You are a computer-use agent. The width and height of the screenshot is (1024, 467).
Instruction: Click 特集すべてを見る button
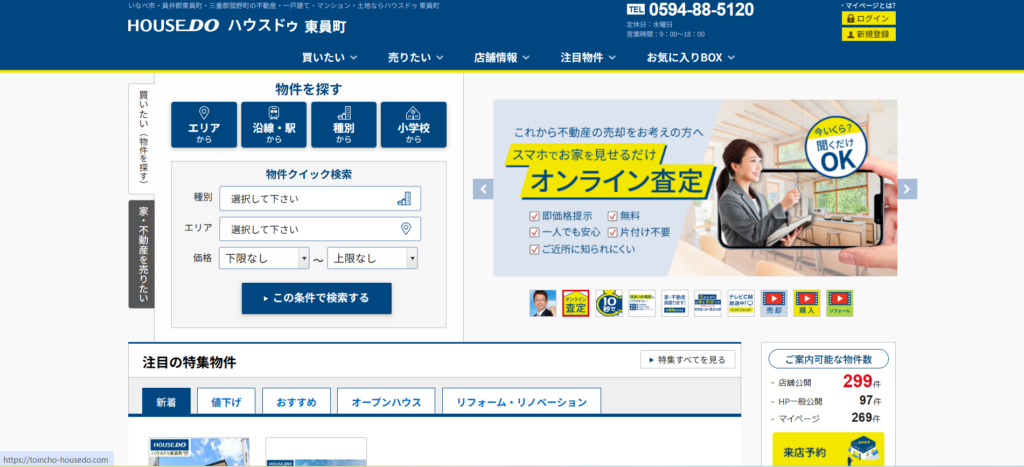pyautogui.click(x=688, y=359)
